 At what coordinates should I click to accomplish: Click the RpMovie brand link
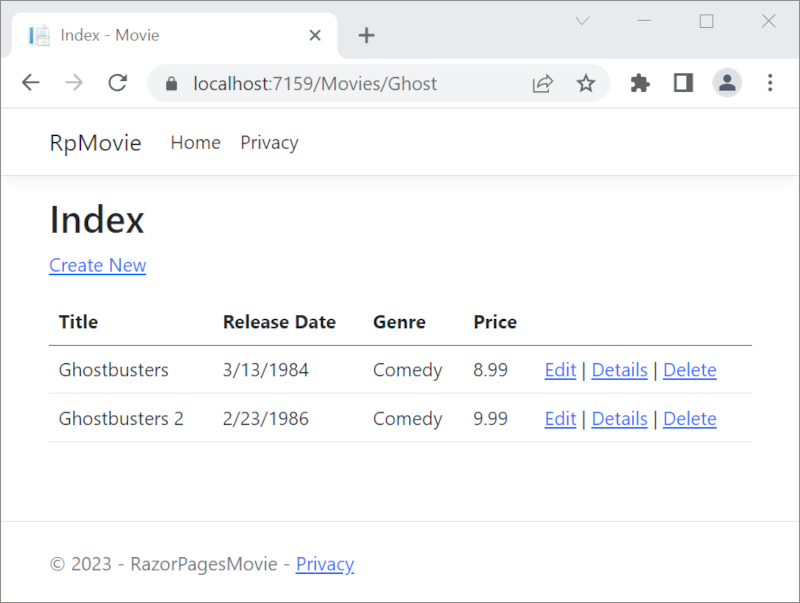pos(95,142)
